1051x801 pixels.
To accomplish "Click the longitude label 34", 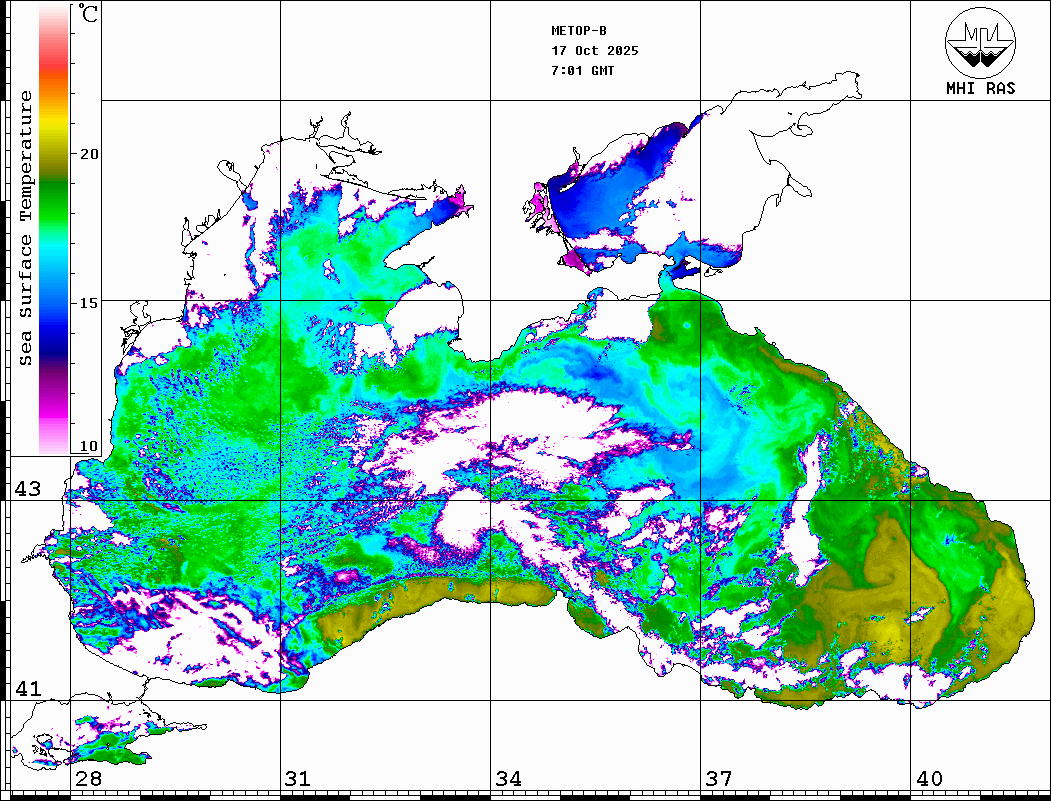I will tap(507, 779).
